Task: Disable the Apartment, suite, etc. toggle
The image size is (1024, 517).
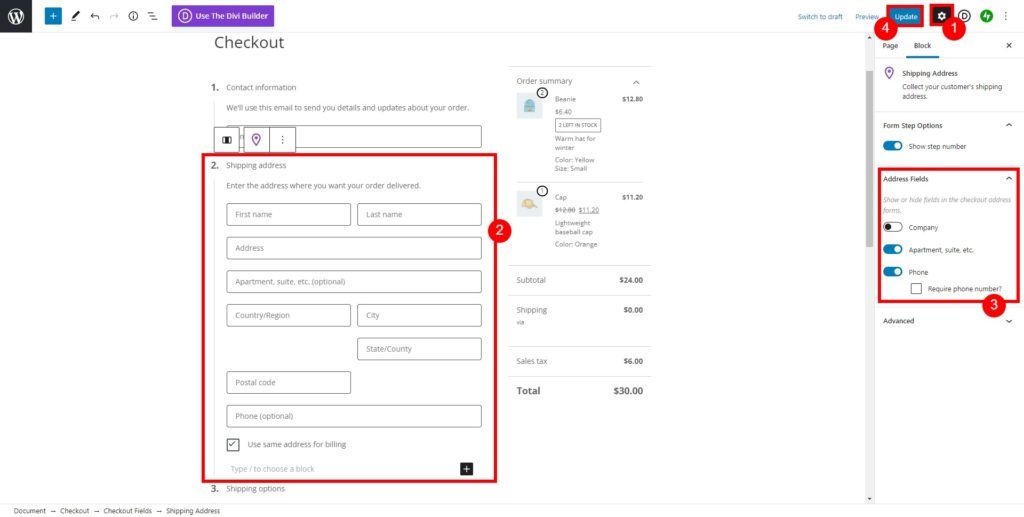Action: (x=893, y=249)
